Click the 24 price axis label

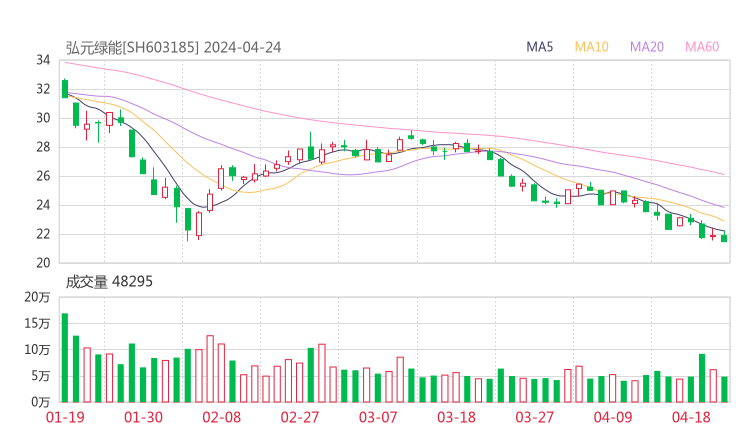tap(43, 205)
